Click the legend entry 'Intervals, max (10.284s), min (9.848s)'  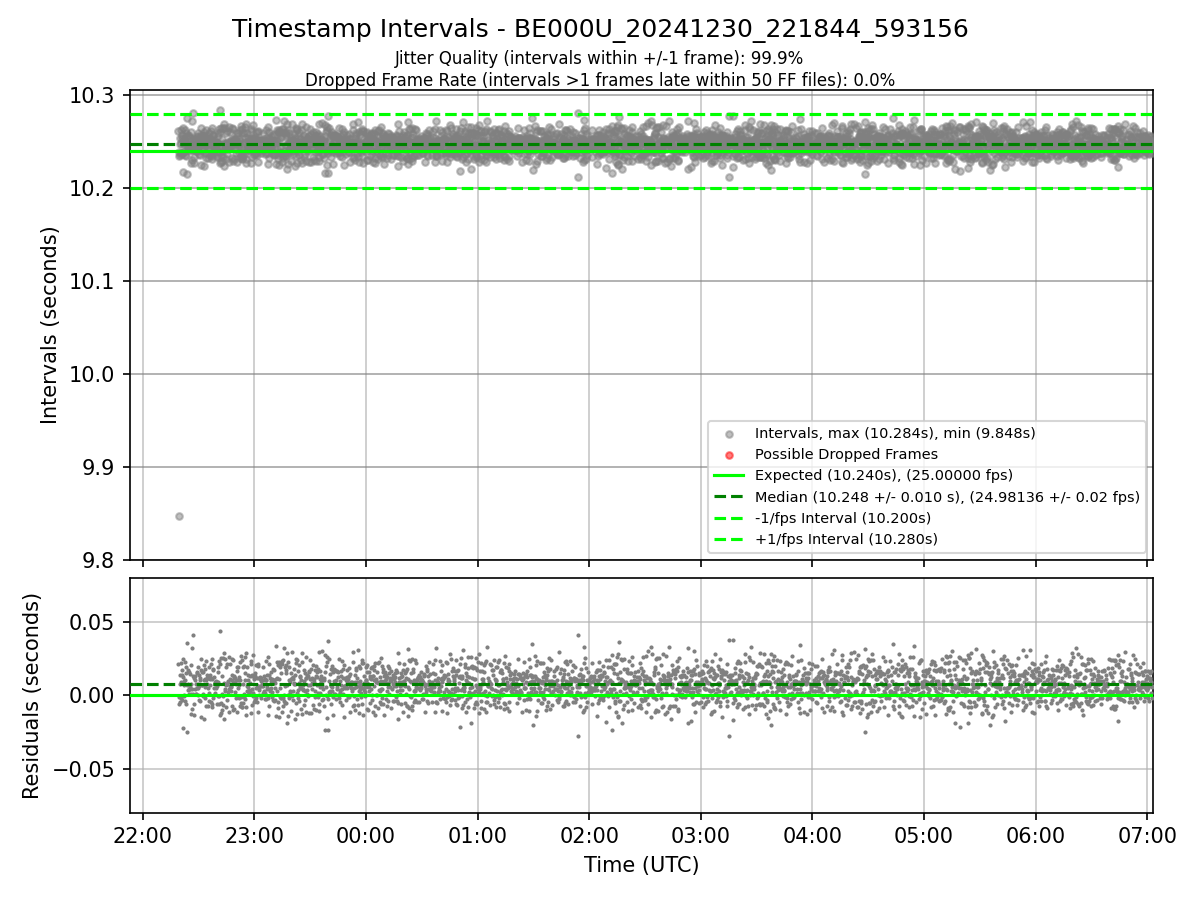pyautogui.click(x=895, y=433)
